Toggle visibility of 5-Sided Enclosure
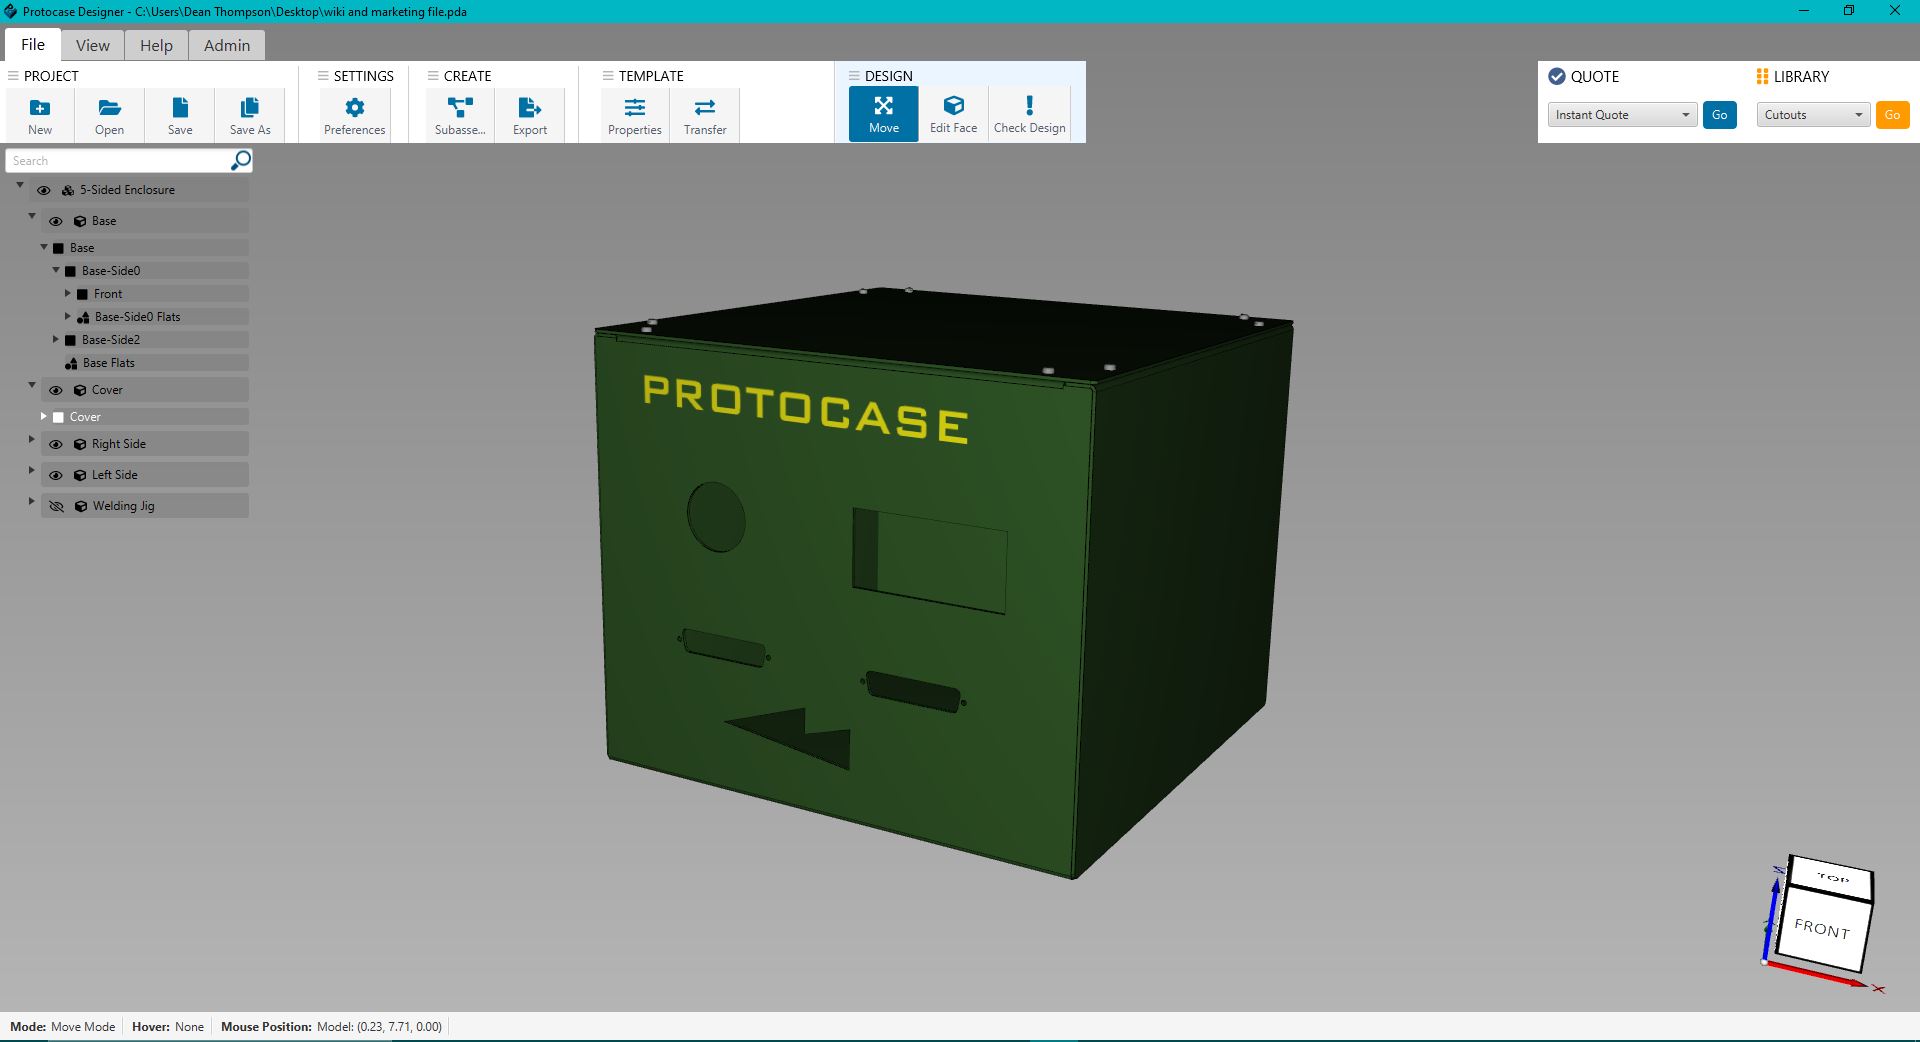Viewport: 1920px width, 1042px height. tap(44, 190)
